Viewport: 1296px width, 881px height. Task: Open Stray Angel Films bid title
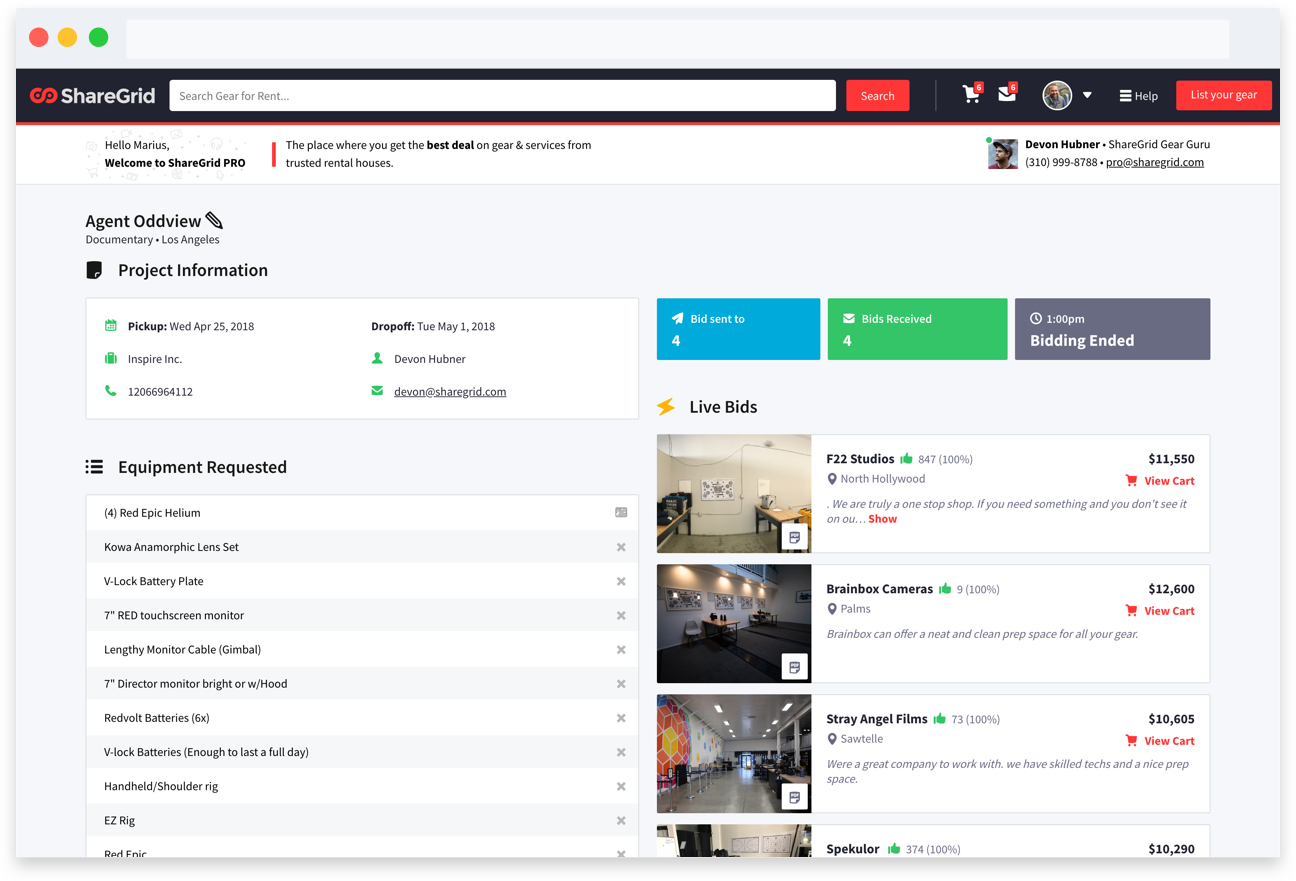877,719
